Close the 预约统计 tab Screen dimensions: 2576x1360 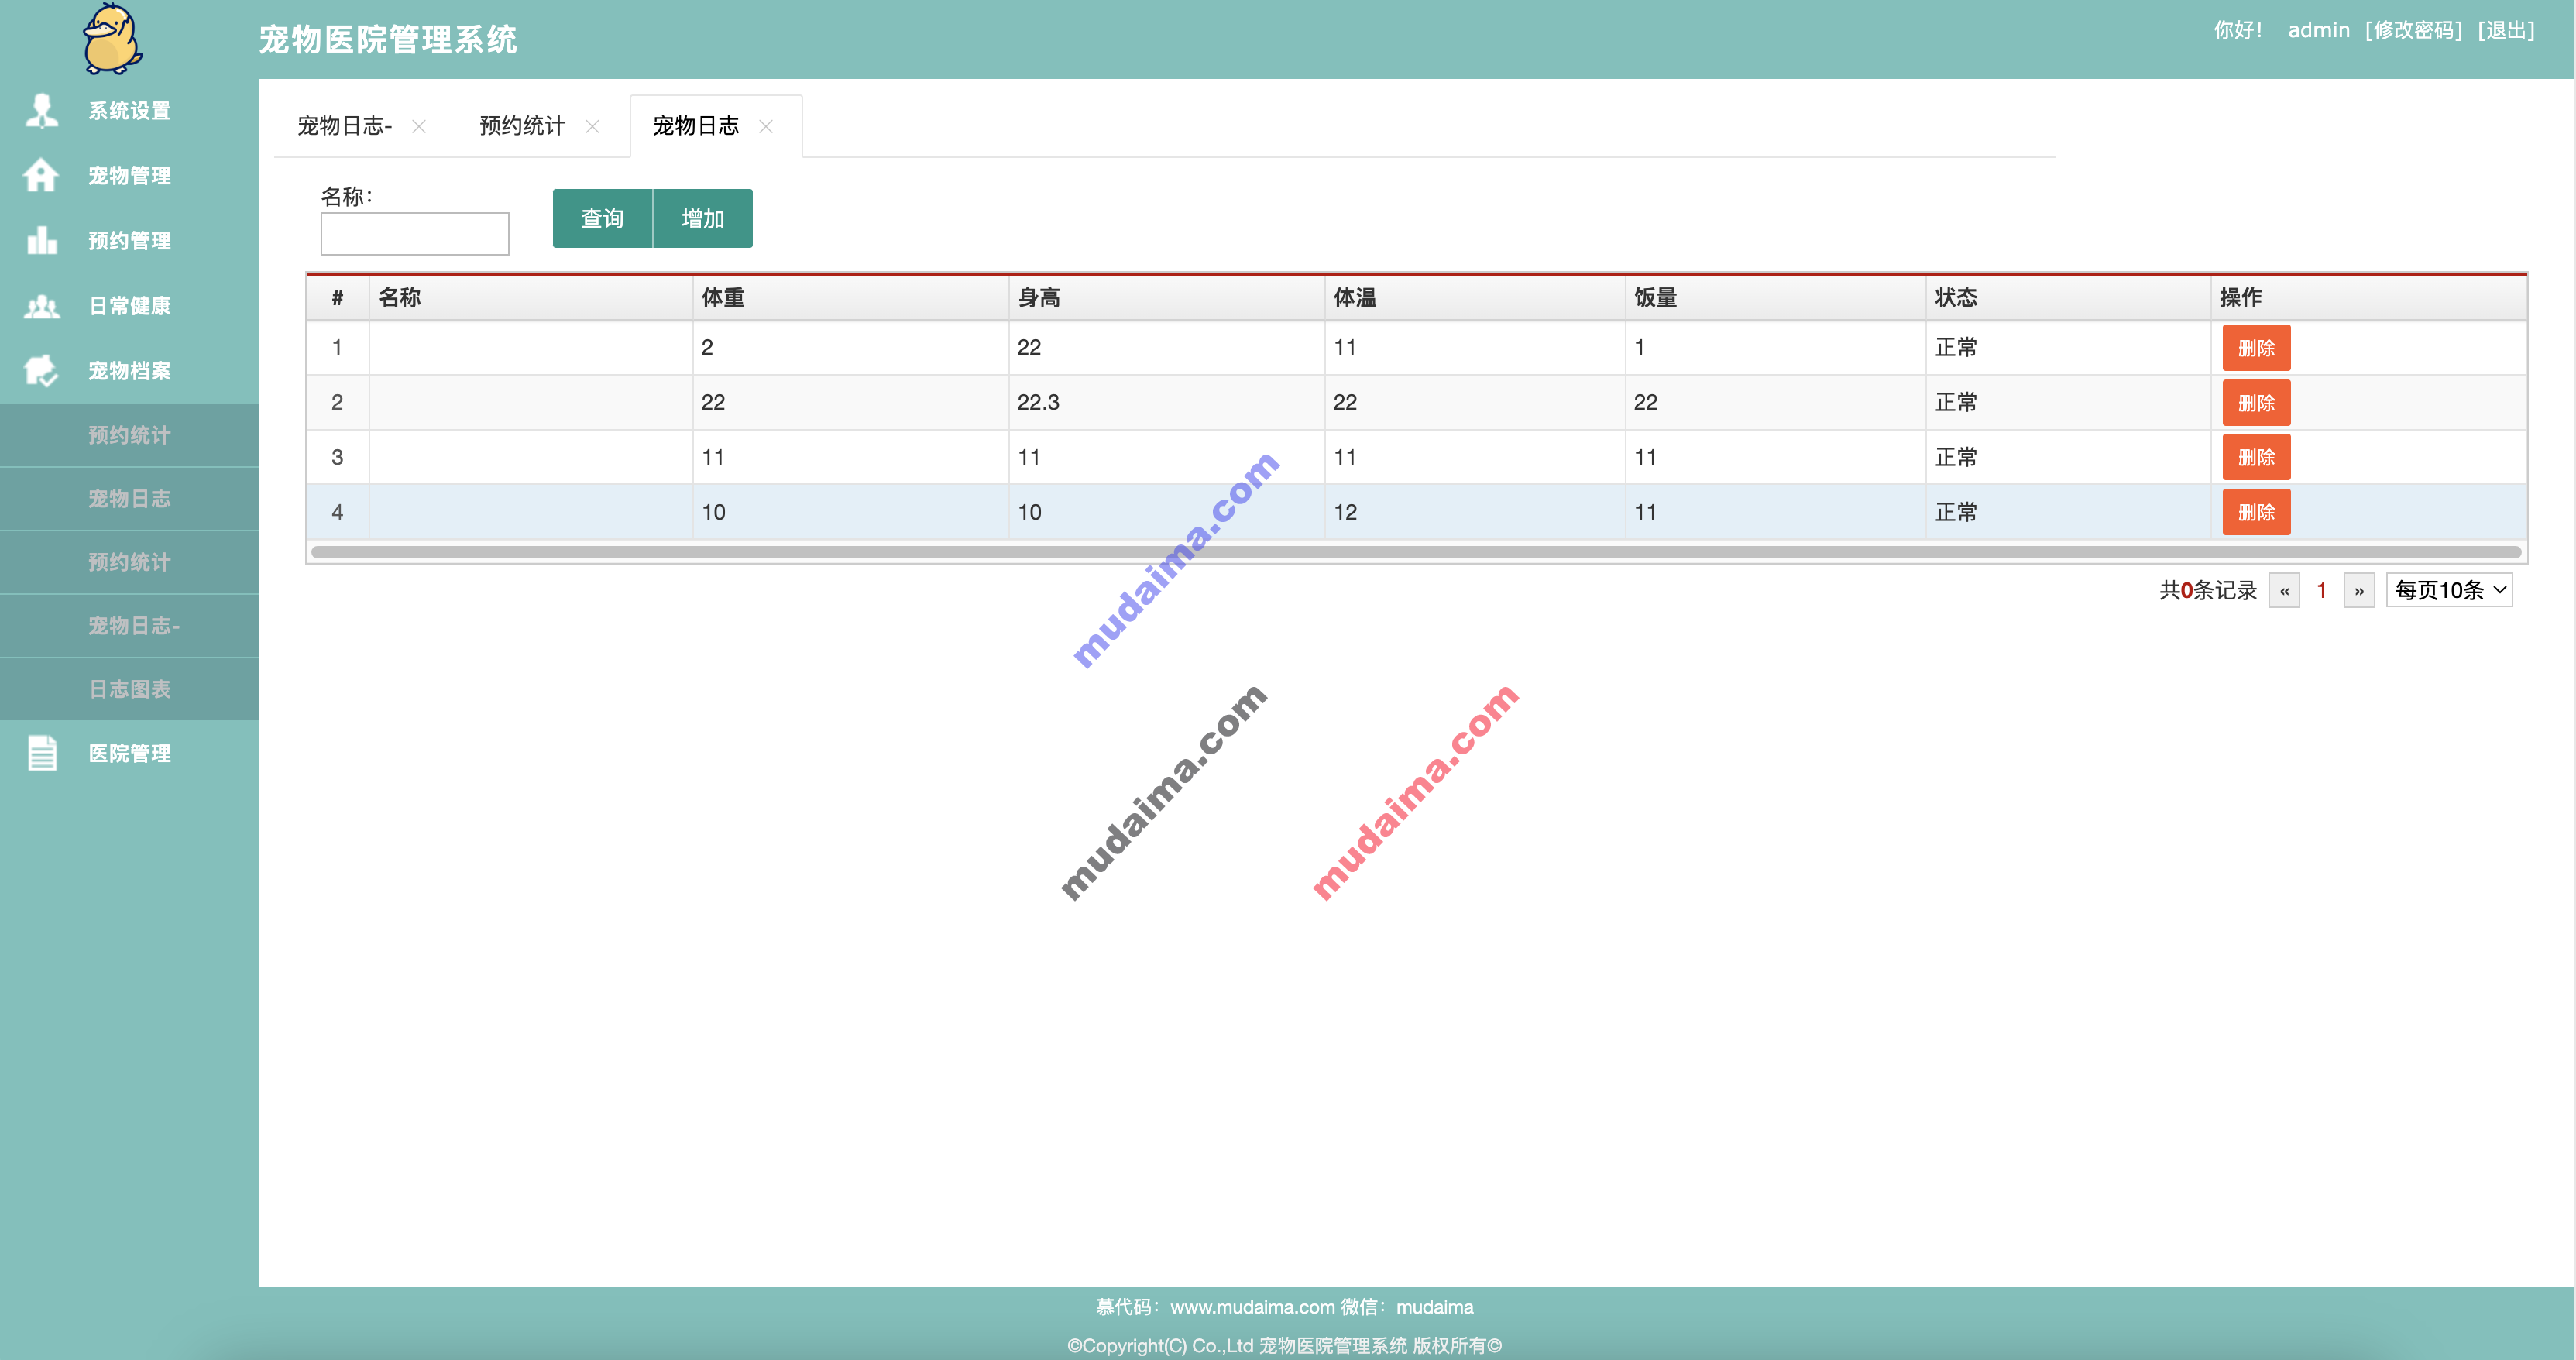(x=592, y=126)
